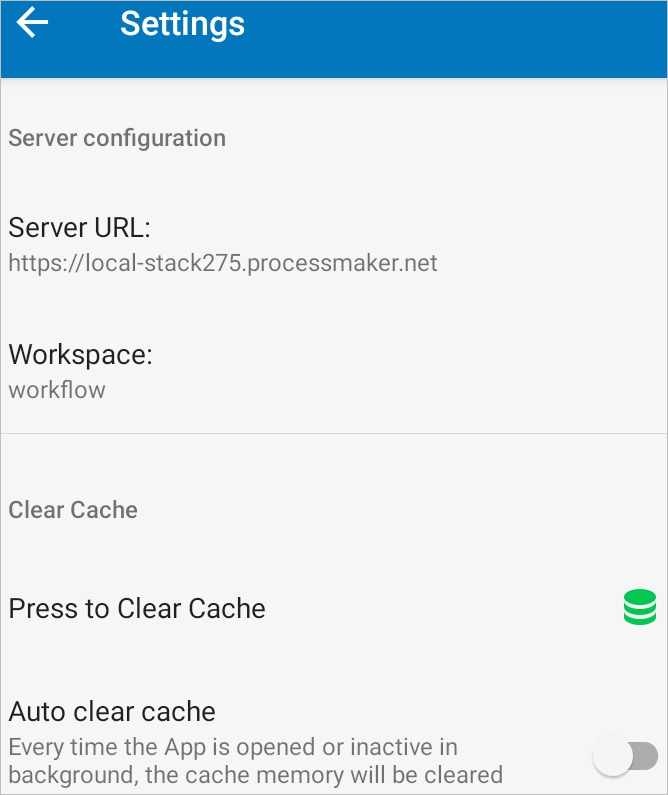Click the local-stack275.processmaker.net URL value
The height and width of the screenshot is (795, 668).
(223, 264)
